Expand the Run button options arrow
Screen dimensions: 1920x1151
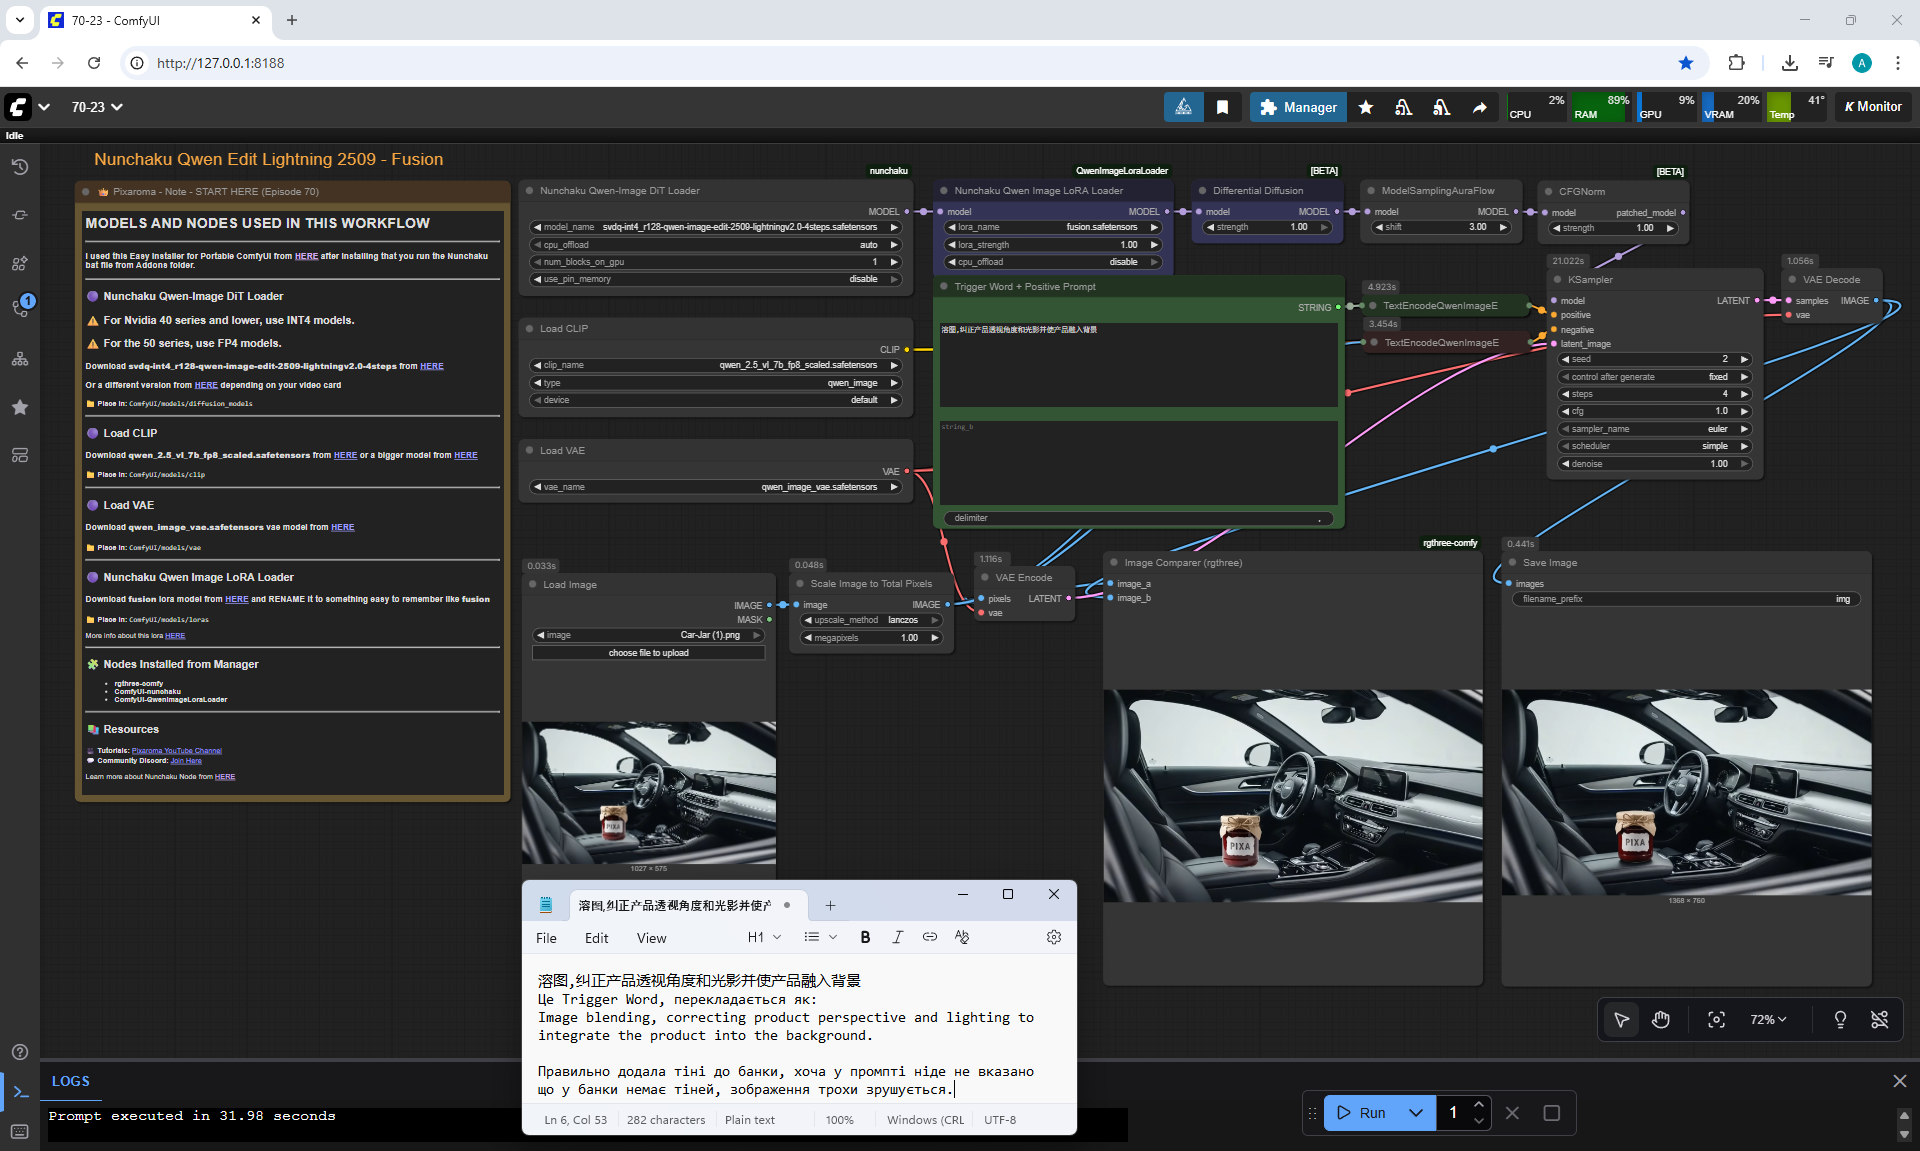point(1416,1113)
